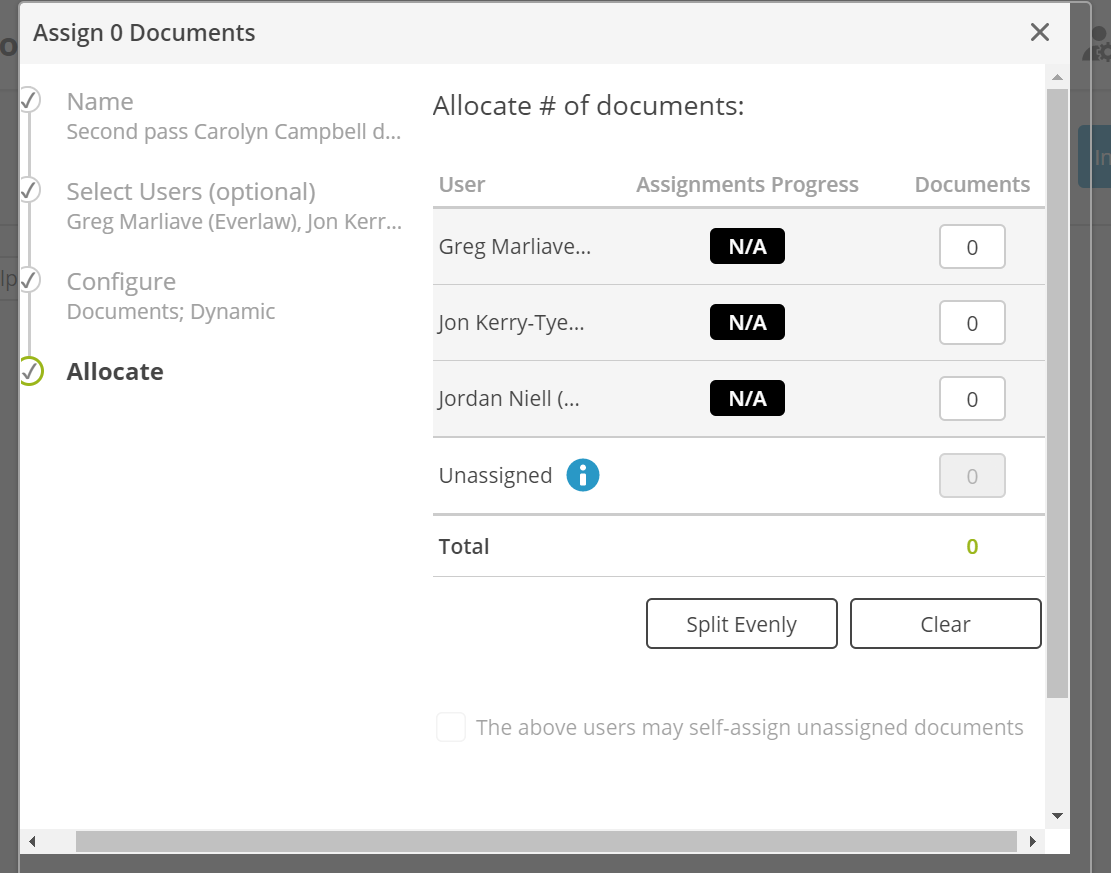Click the horizontal scrollbar thumb
The height and width of the screenshot is (873, 1111).
pos(546,841)
